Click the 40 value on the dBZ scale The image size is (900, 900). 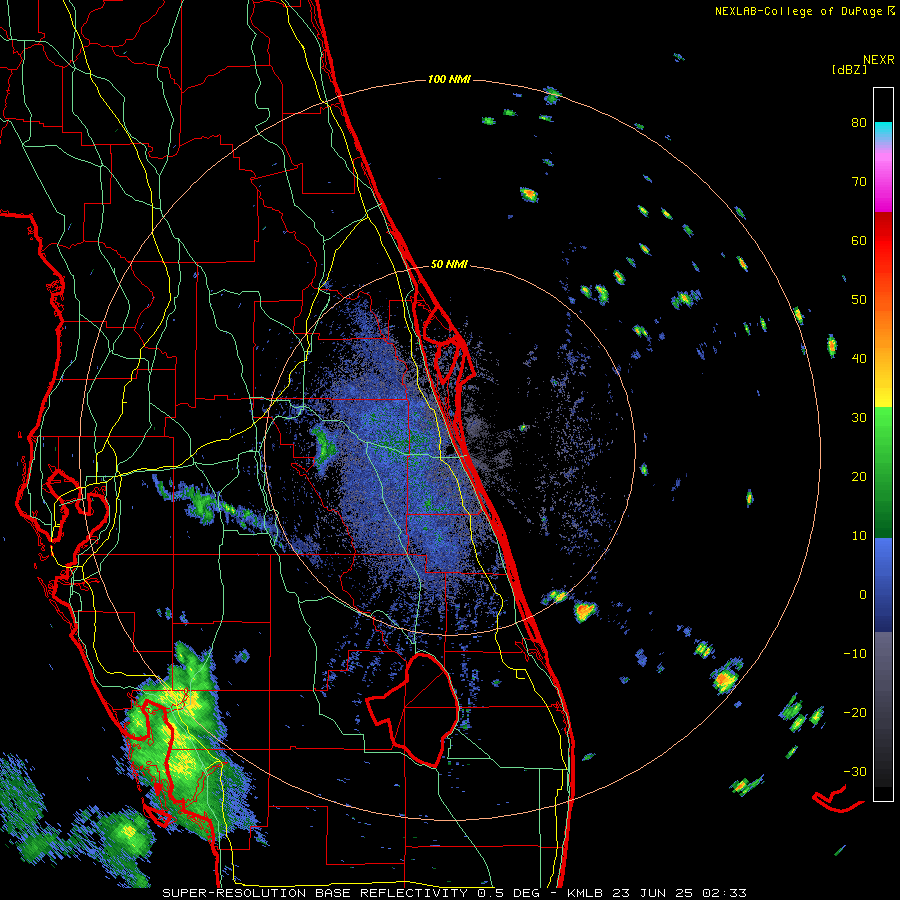coord(859,359)
